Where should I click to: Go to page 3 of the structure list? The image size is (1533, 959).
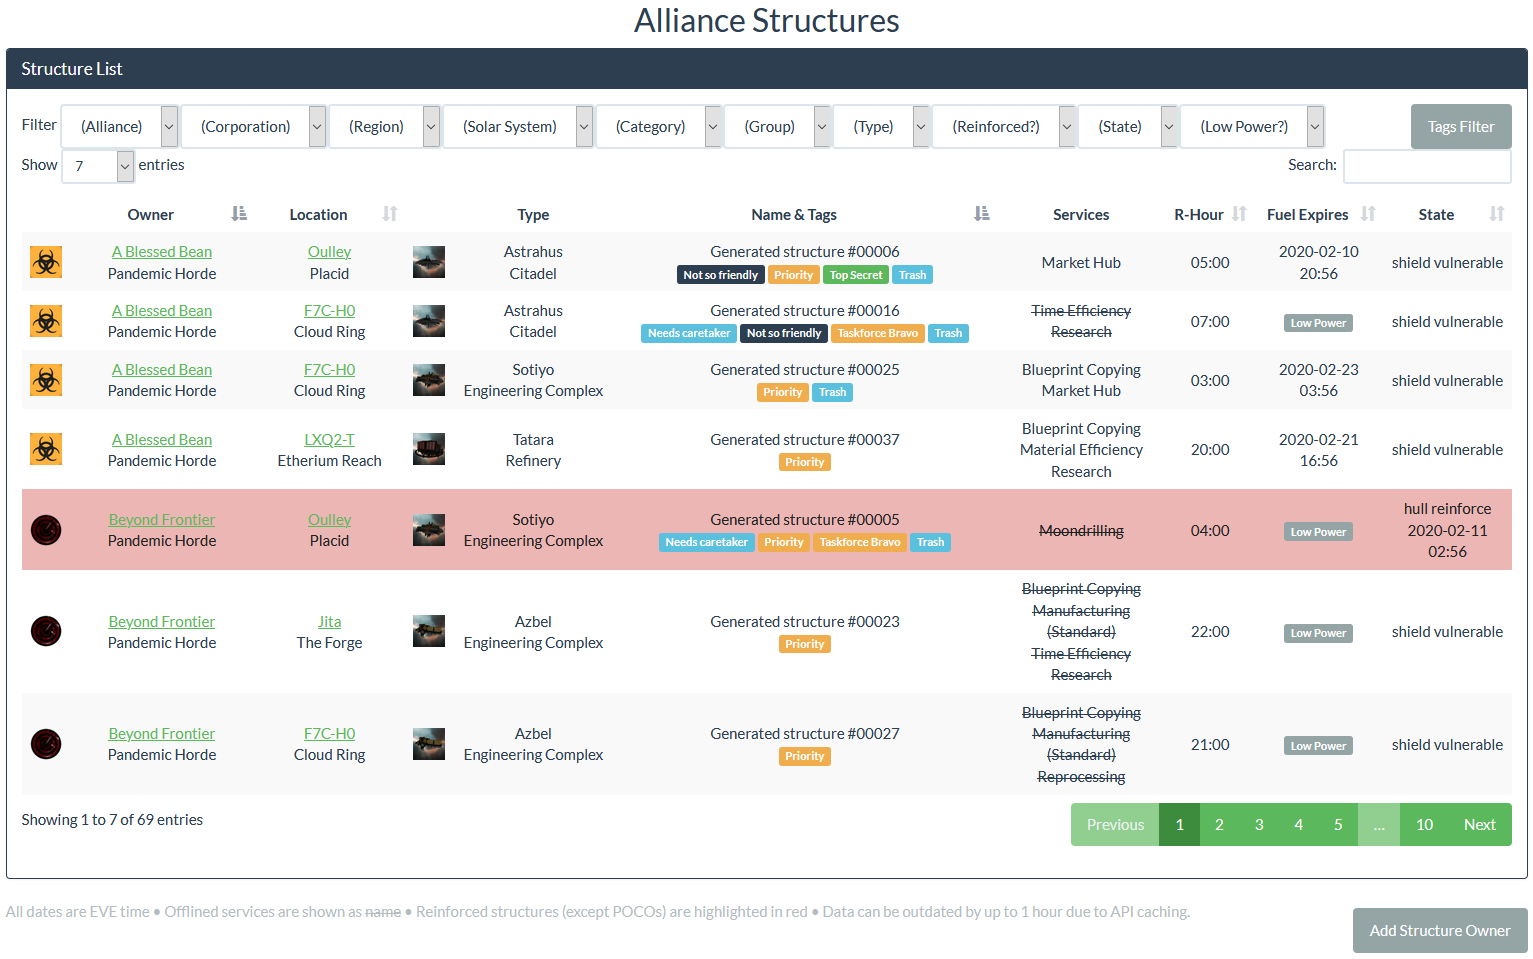(x=1259, y=824)
